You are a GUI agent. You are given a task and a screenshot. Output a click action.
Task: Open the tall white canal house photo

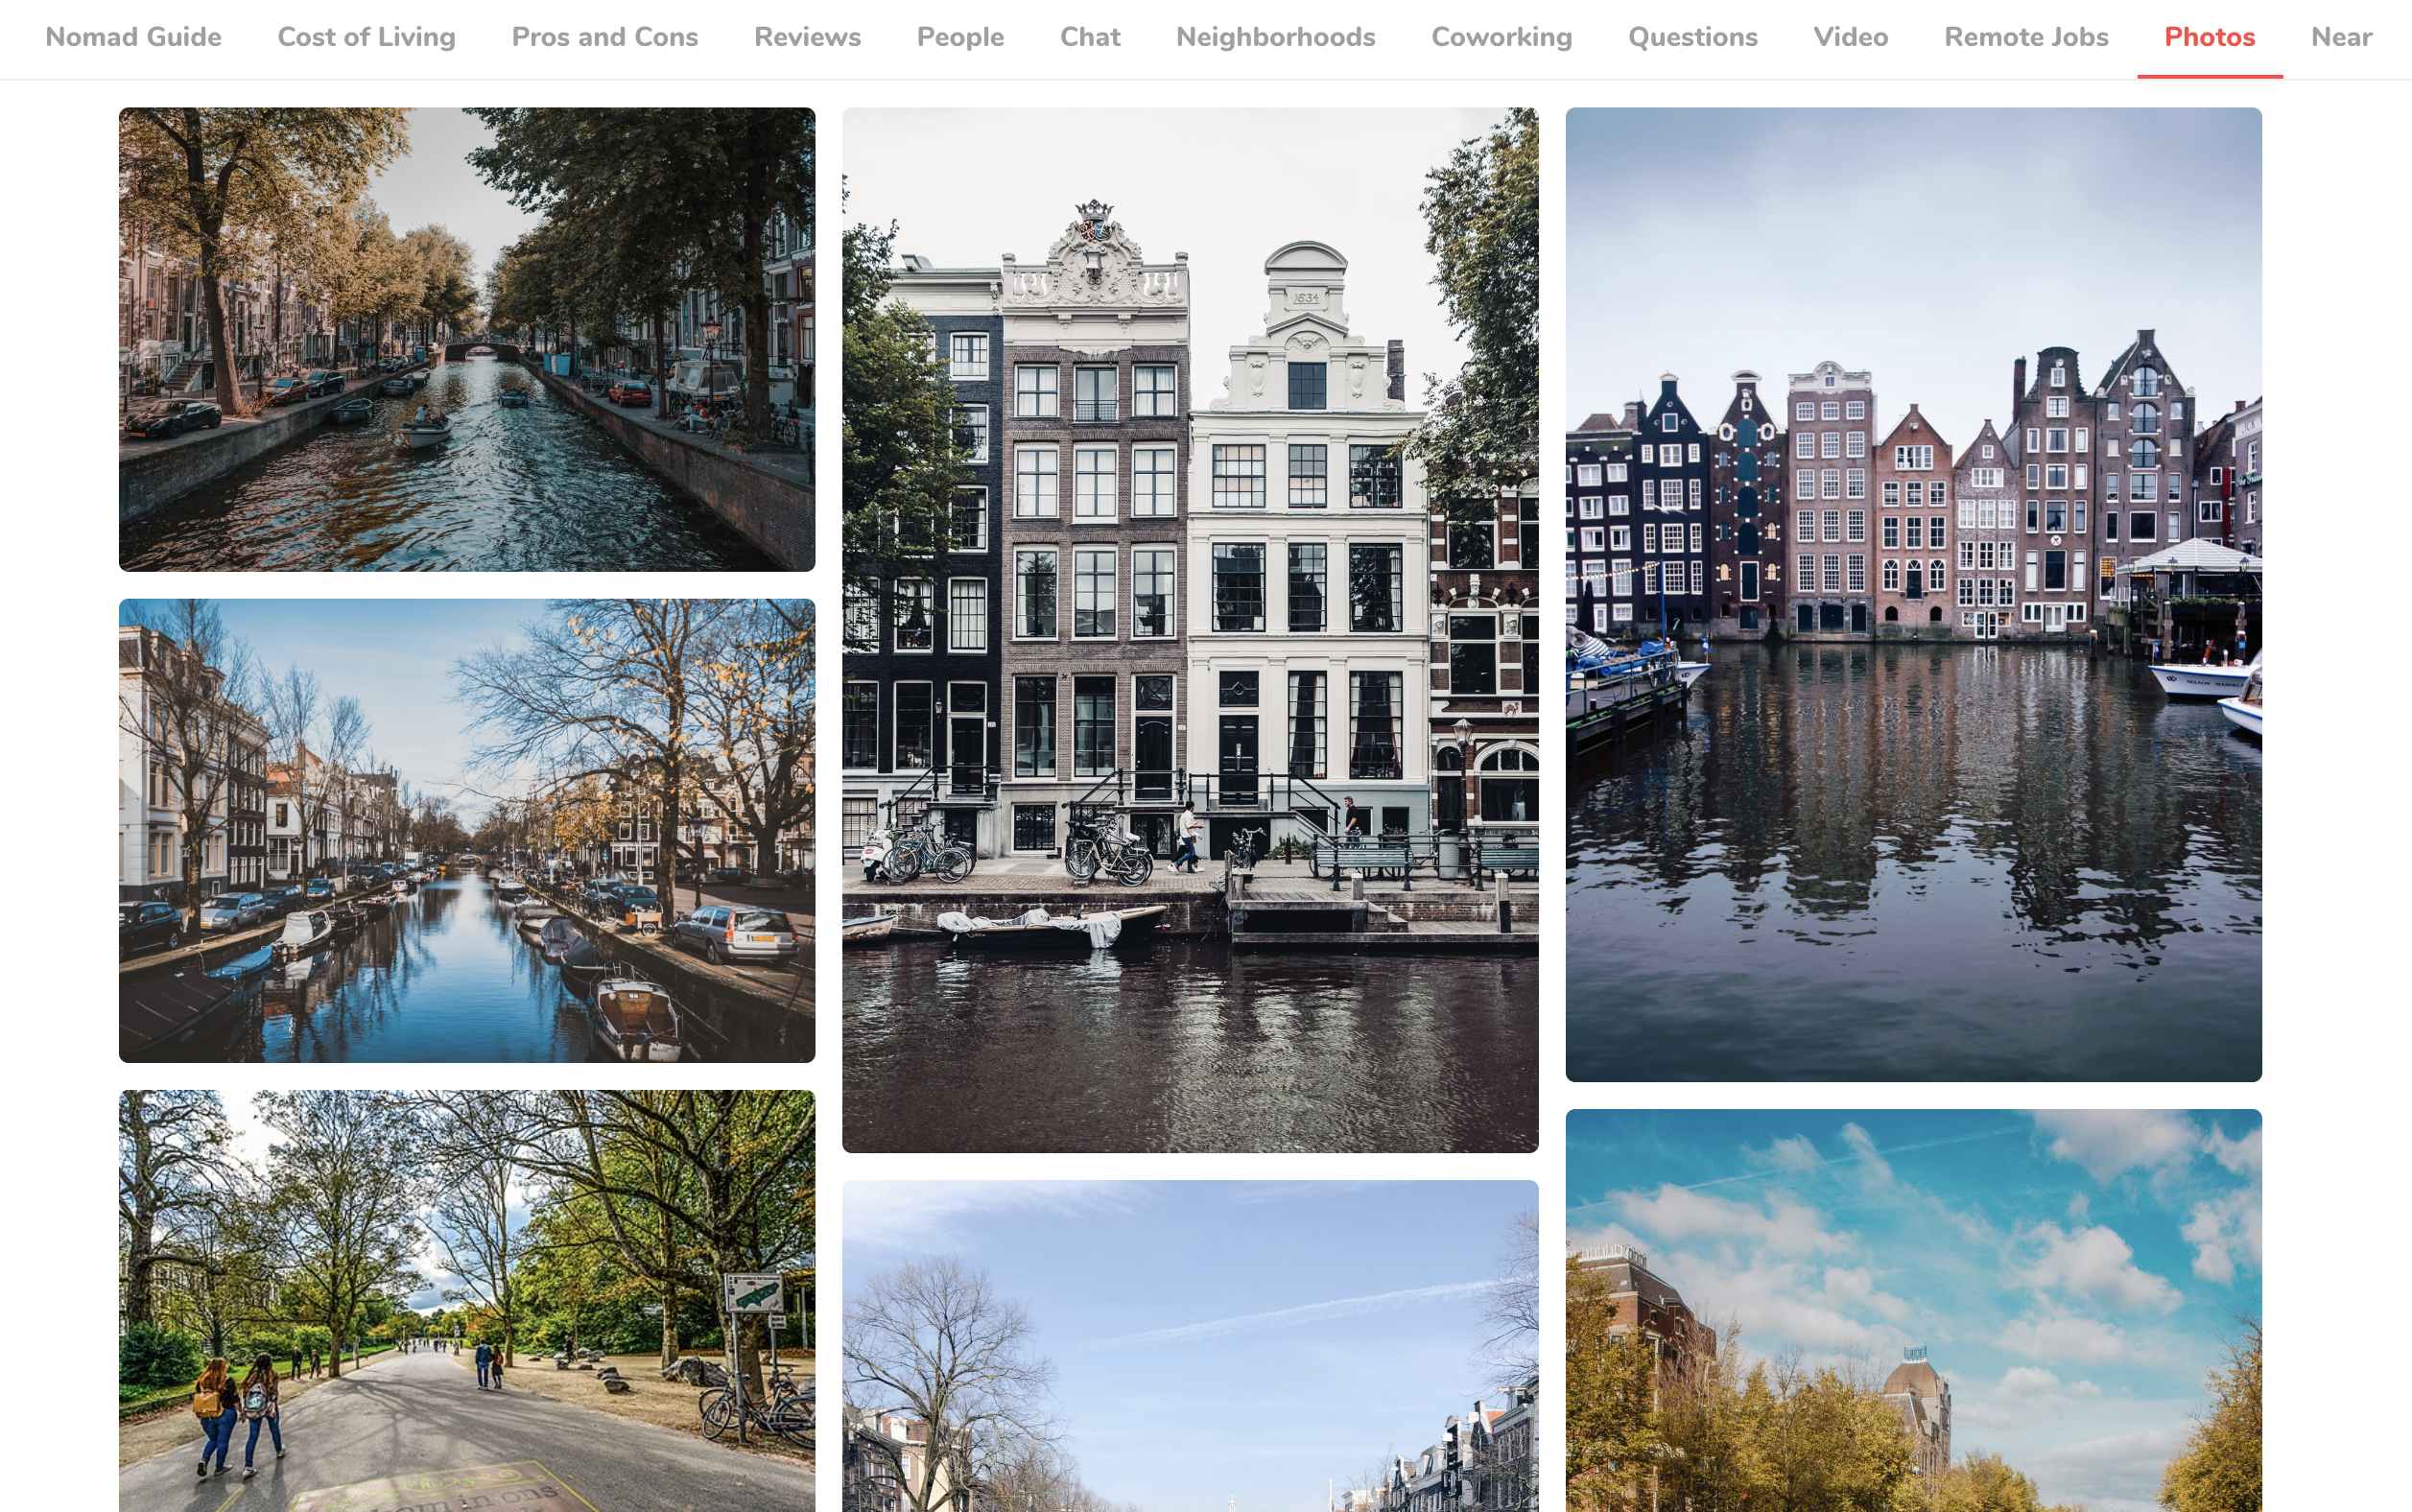point(1189,629)
